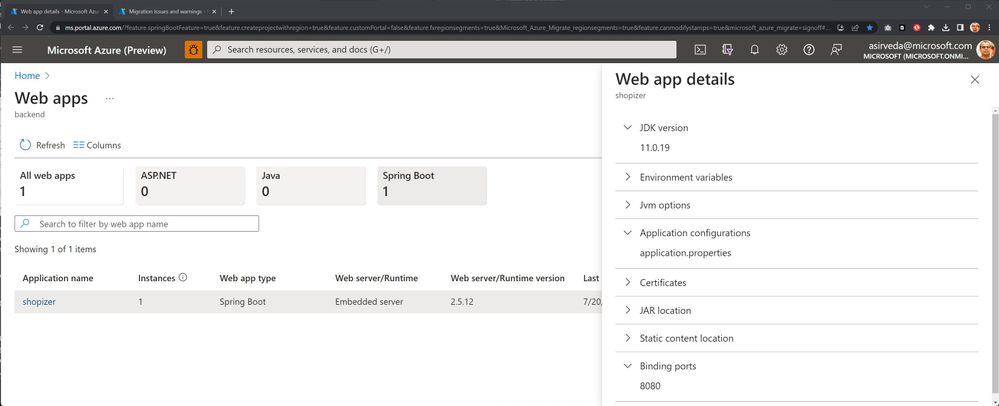999x406 pixels.
Task: Click the camera extension icon in browser toolbar
Action: coord(888,27)
